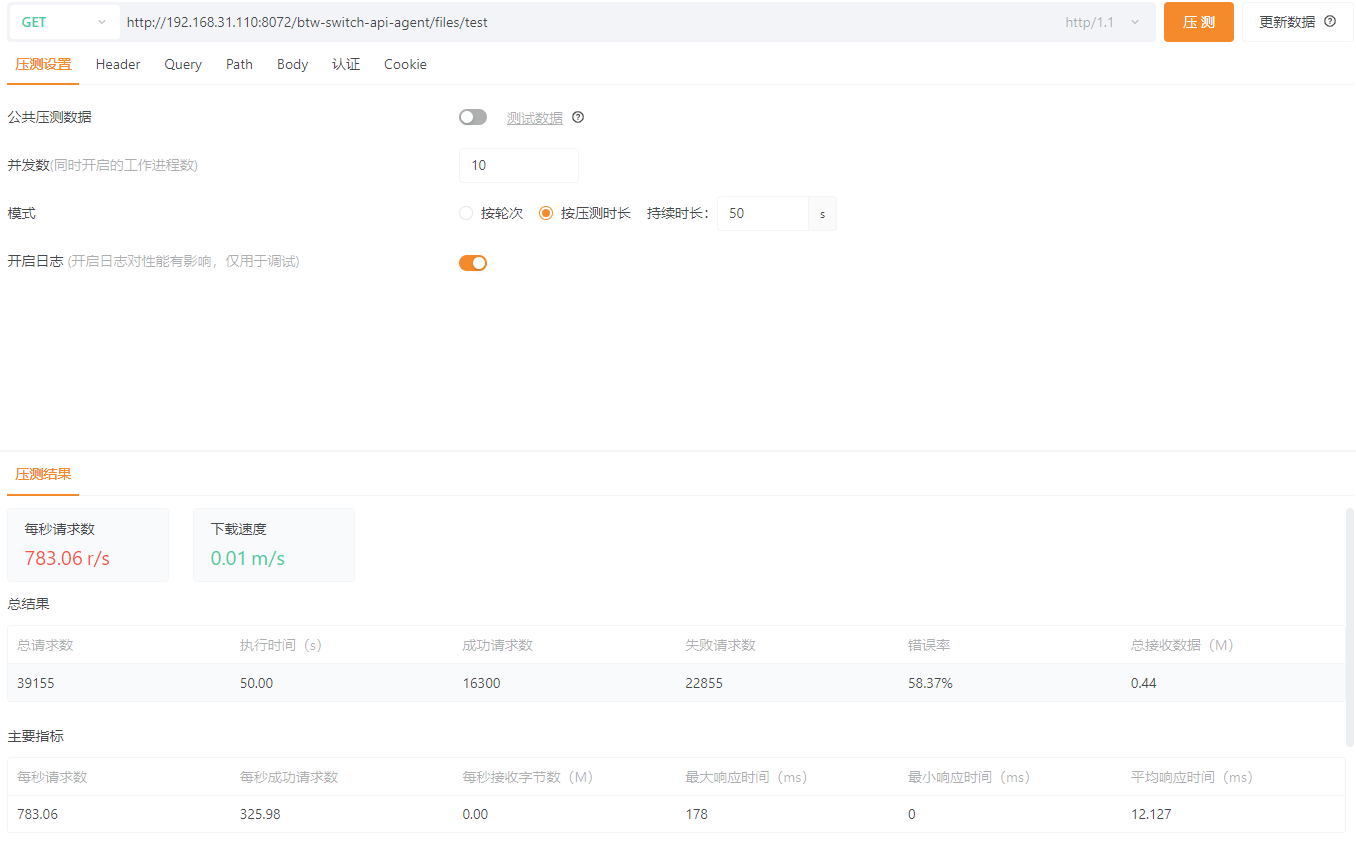
Task: Open the GET request method dropdown
Action: (x=64, y=22)
